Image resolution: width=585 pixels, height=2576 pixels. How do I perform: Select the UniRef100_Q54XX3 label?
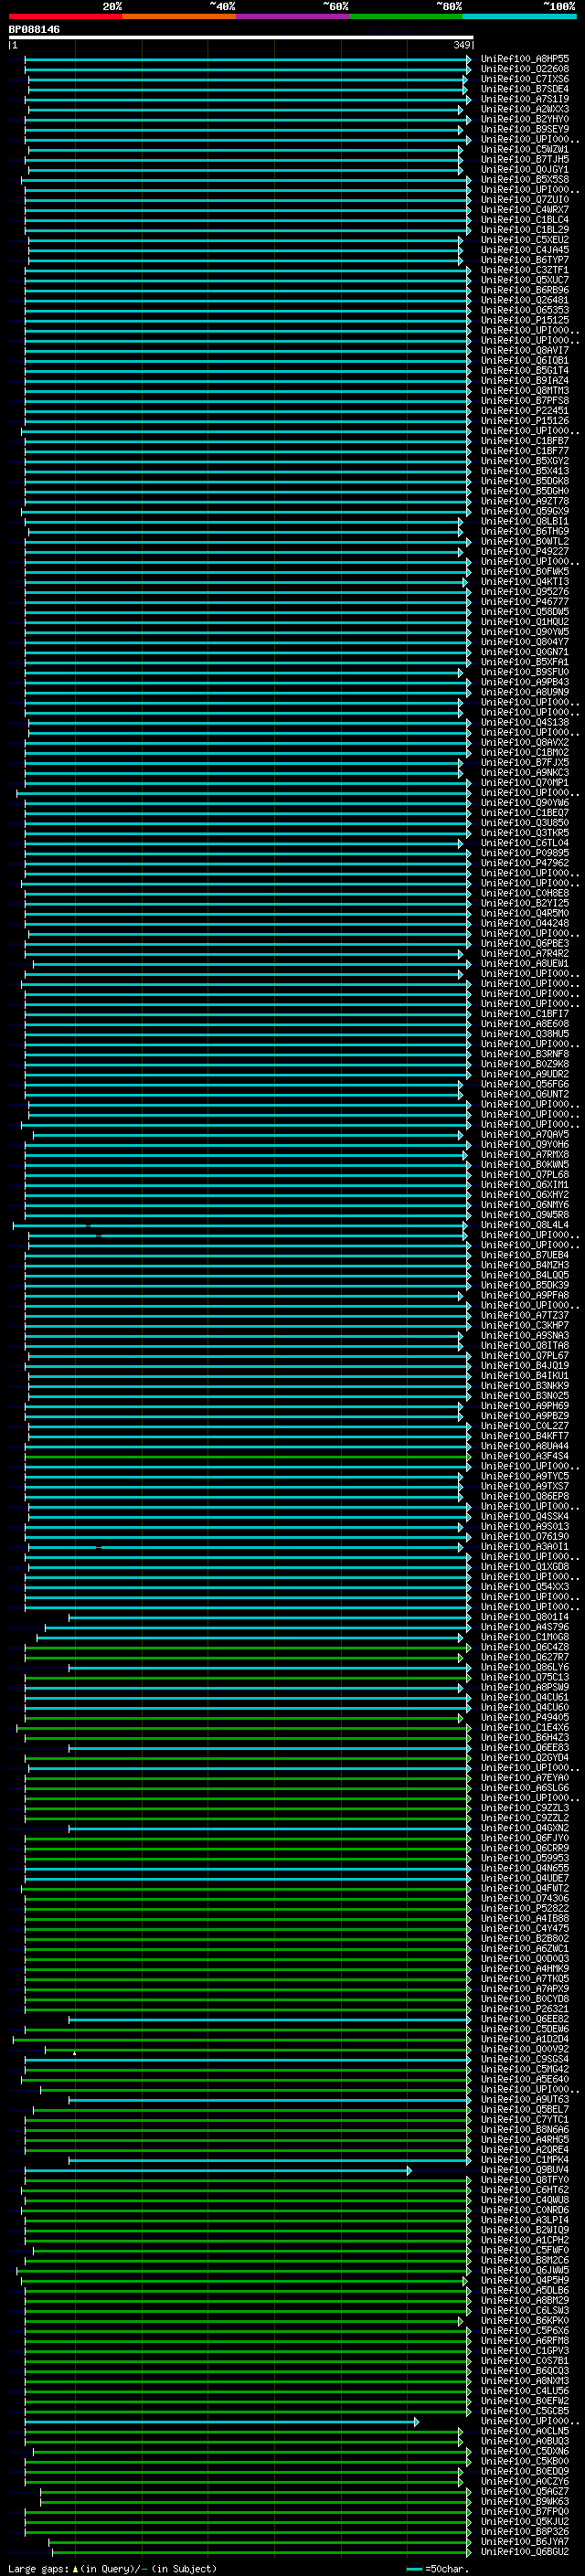[x=525, y=1587]
